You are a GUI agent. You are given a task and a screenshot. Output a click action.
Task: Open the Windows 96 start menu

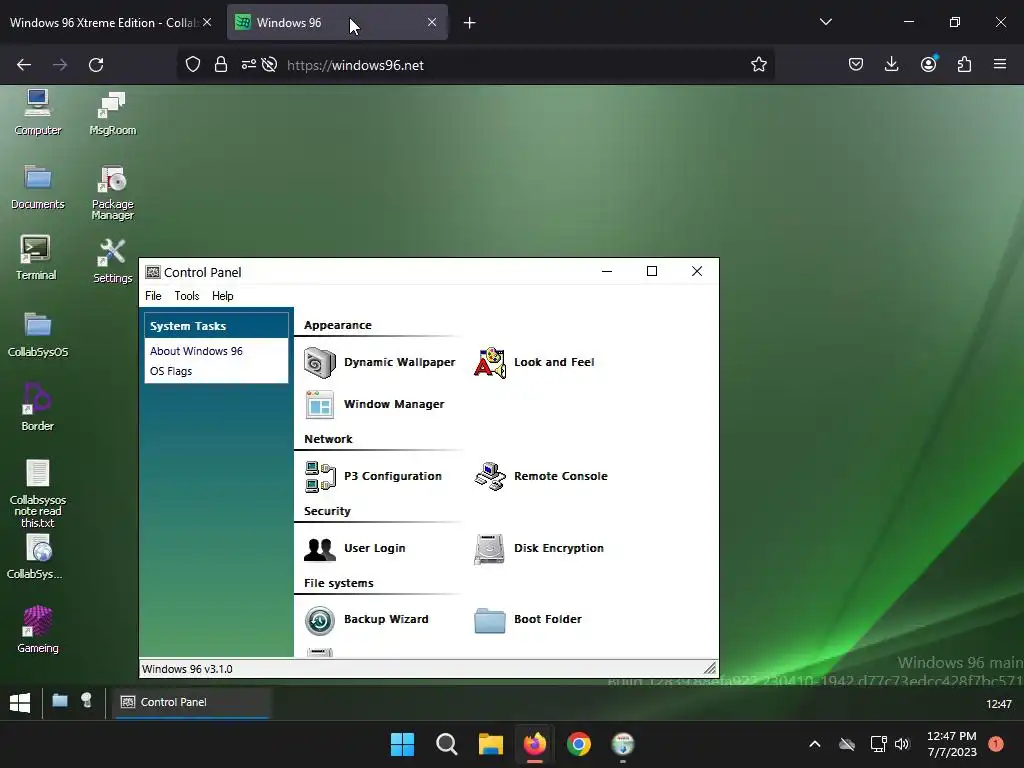(x=20, y=703)
